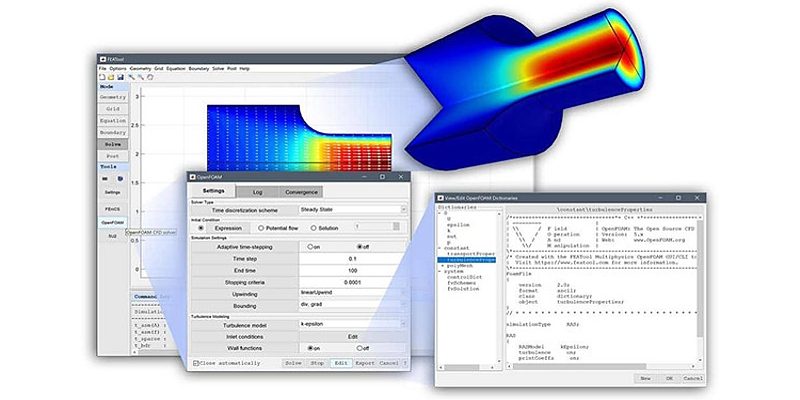Click the blue sphere Tools icon
Image resolution: width=800 pixels, height=400 pixels.
pos(120,179)
